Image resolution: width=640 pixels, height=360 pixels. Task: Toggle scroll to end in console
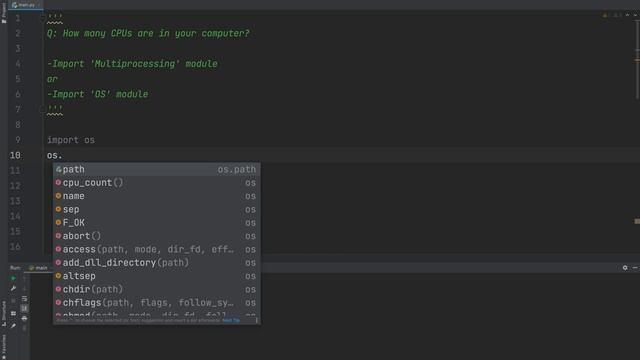(24, 308)
